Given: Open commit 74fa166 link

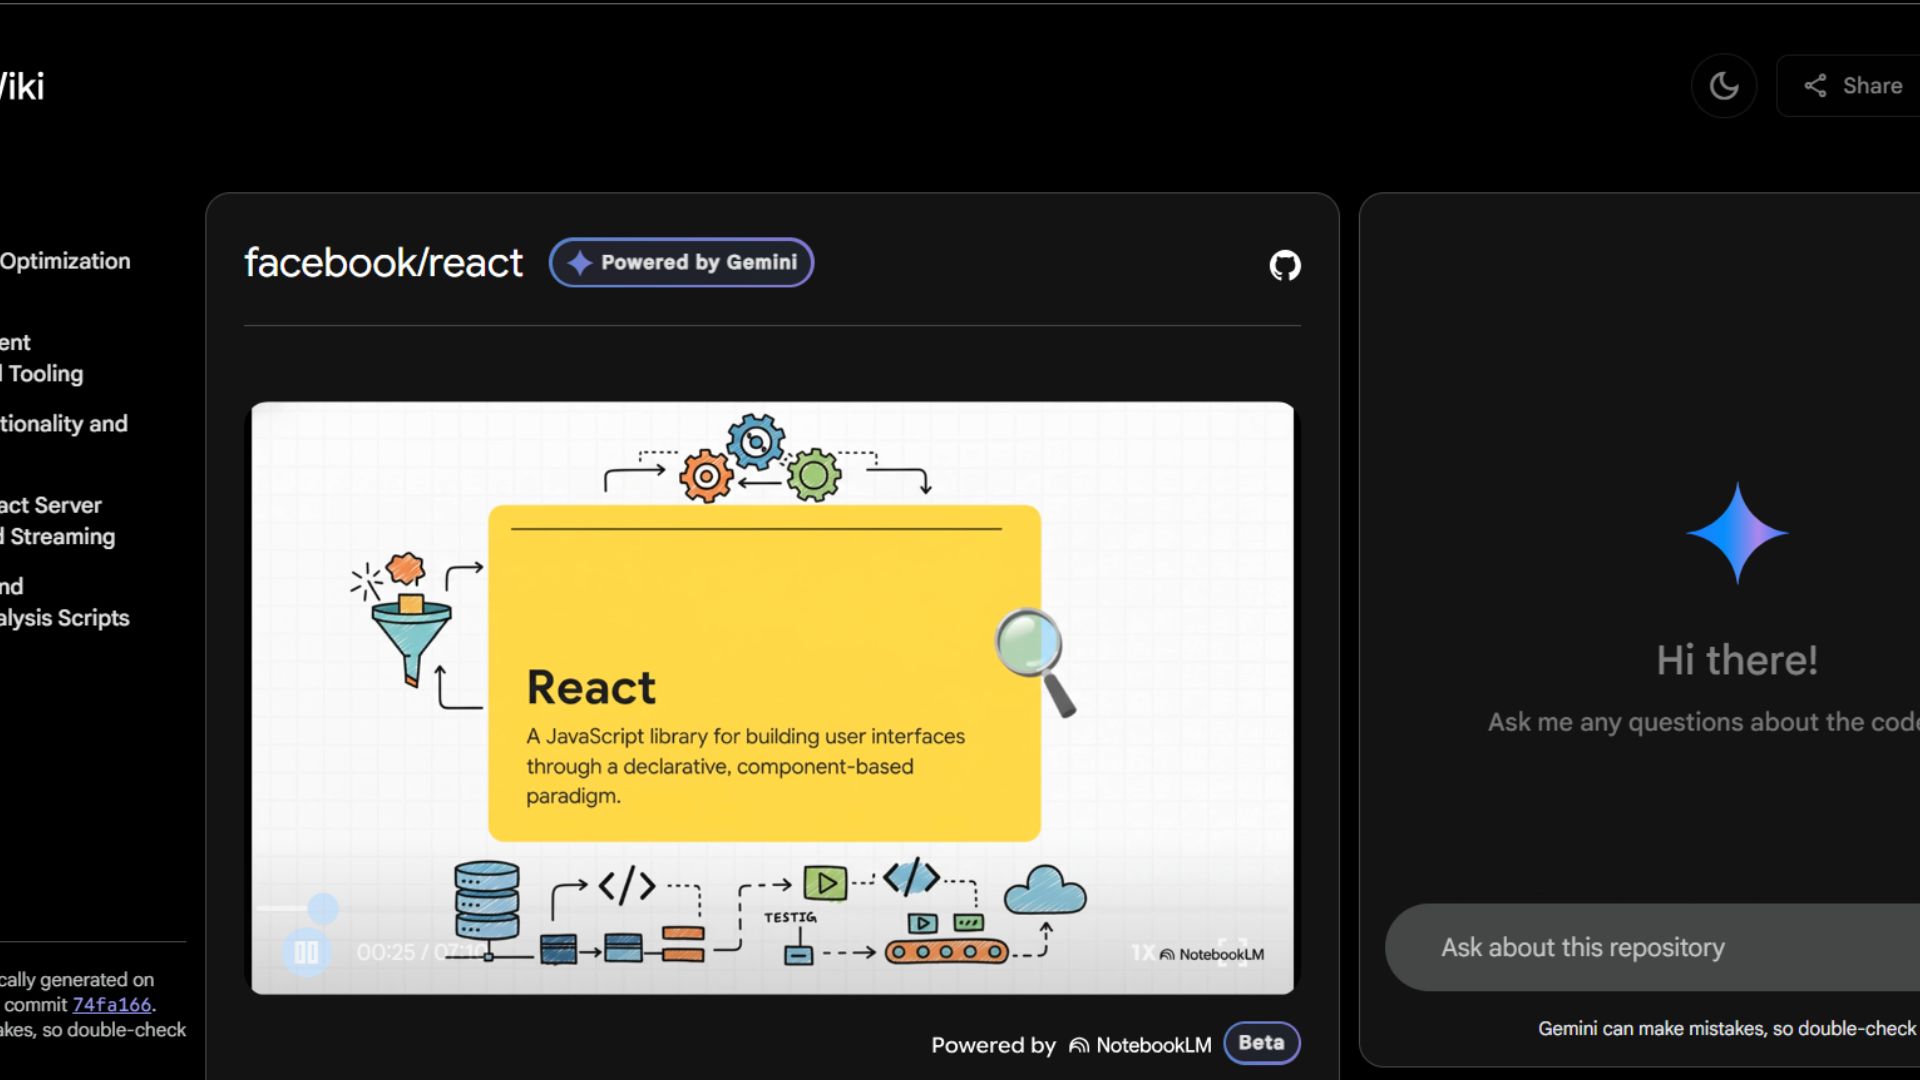Looking at the screenshot, I should click(111, 1005).
